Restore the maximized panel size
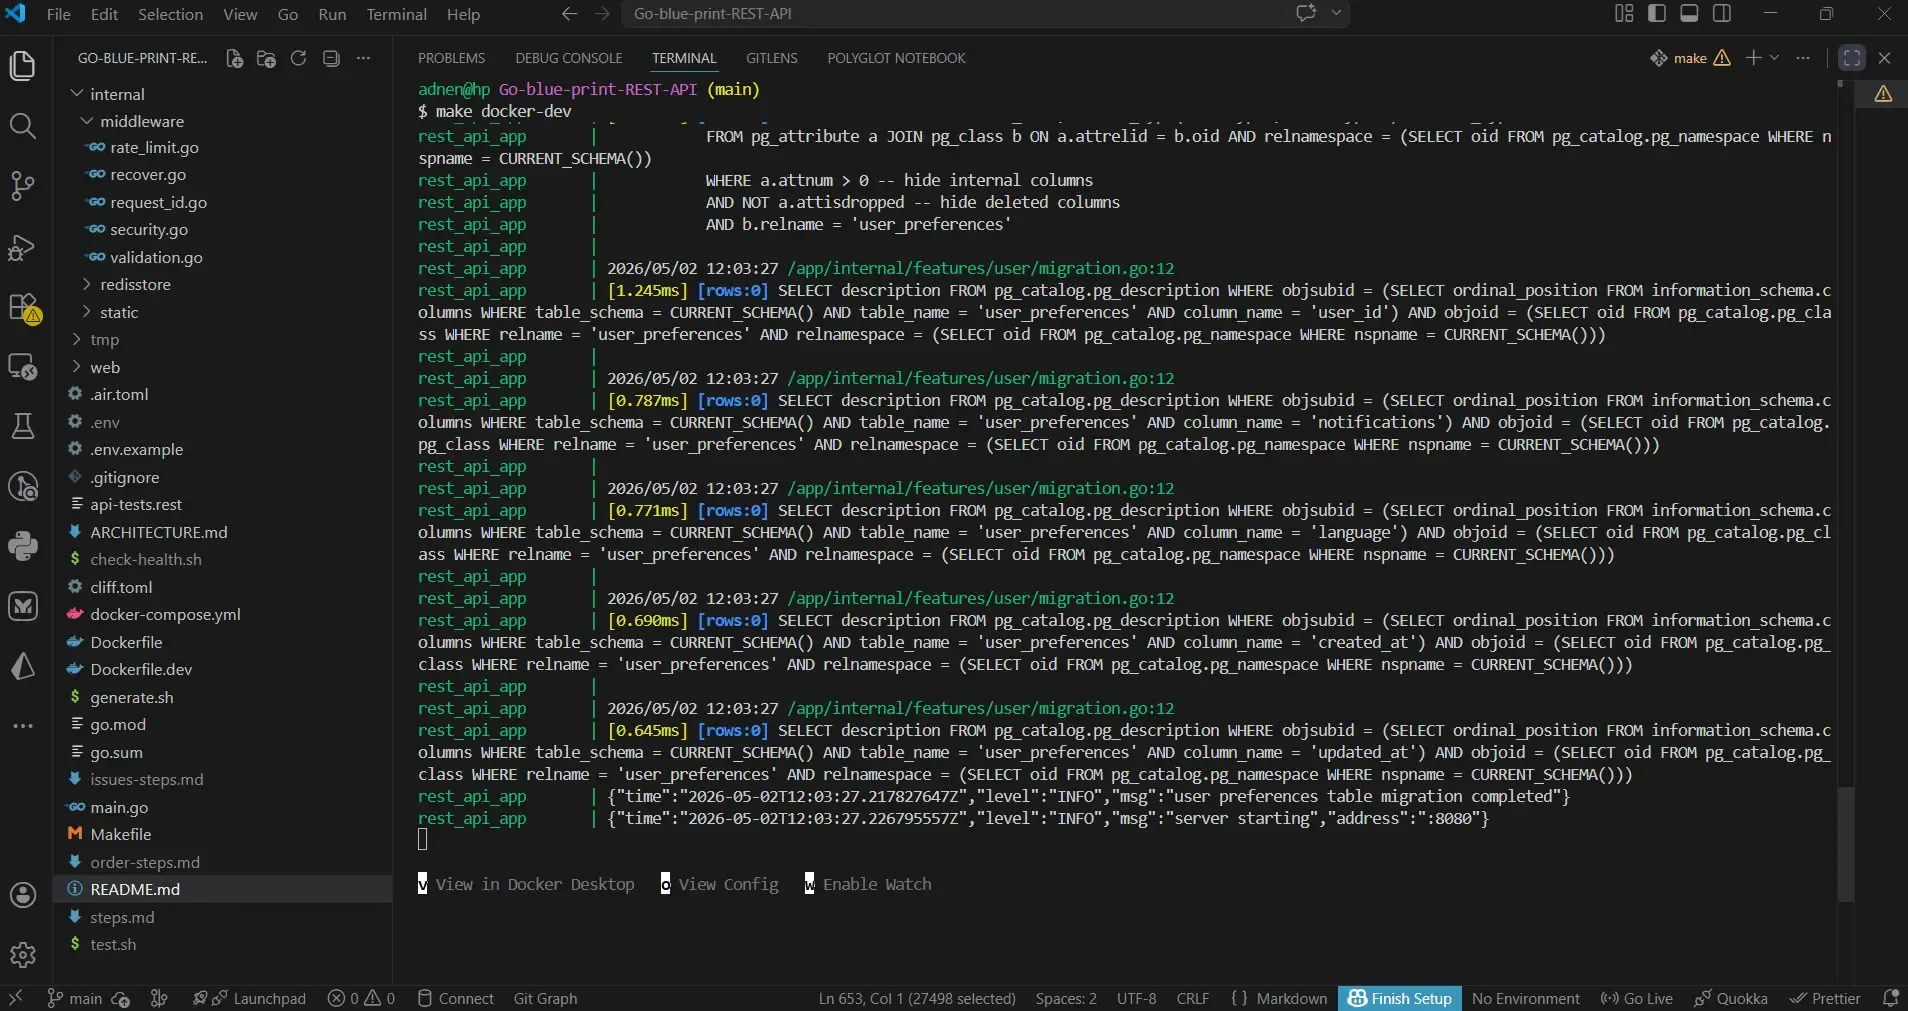 1852,58
